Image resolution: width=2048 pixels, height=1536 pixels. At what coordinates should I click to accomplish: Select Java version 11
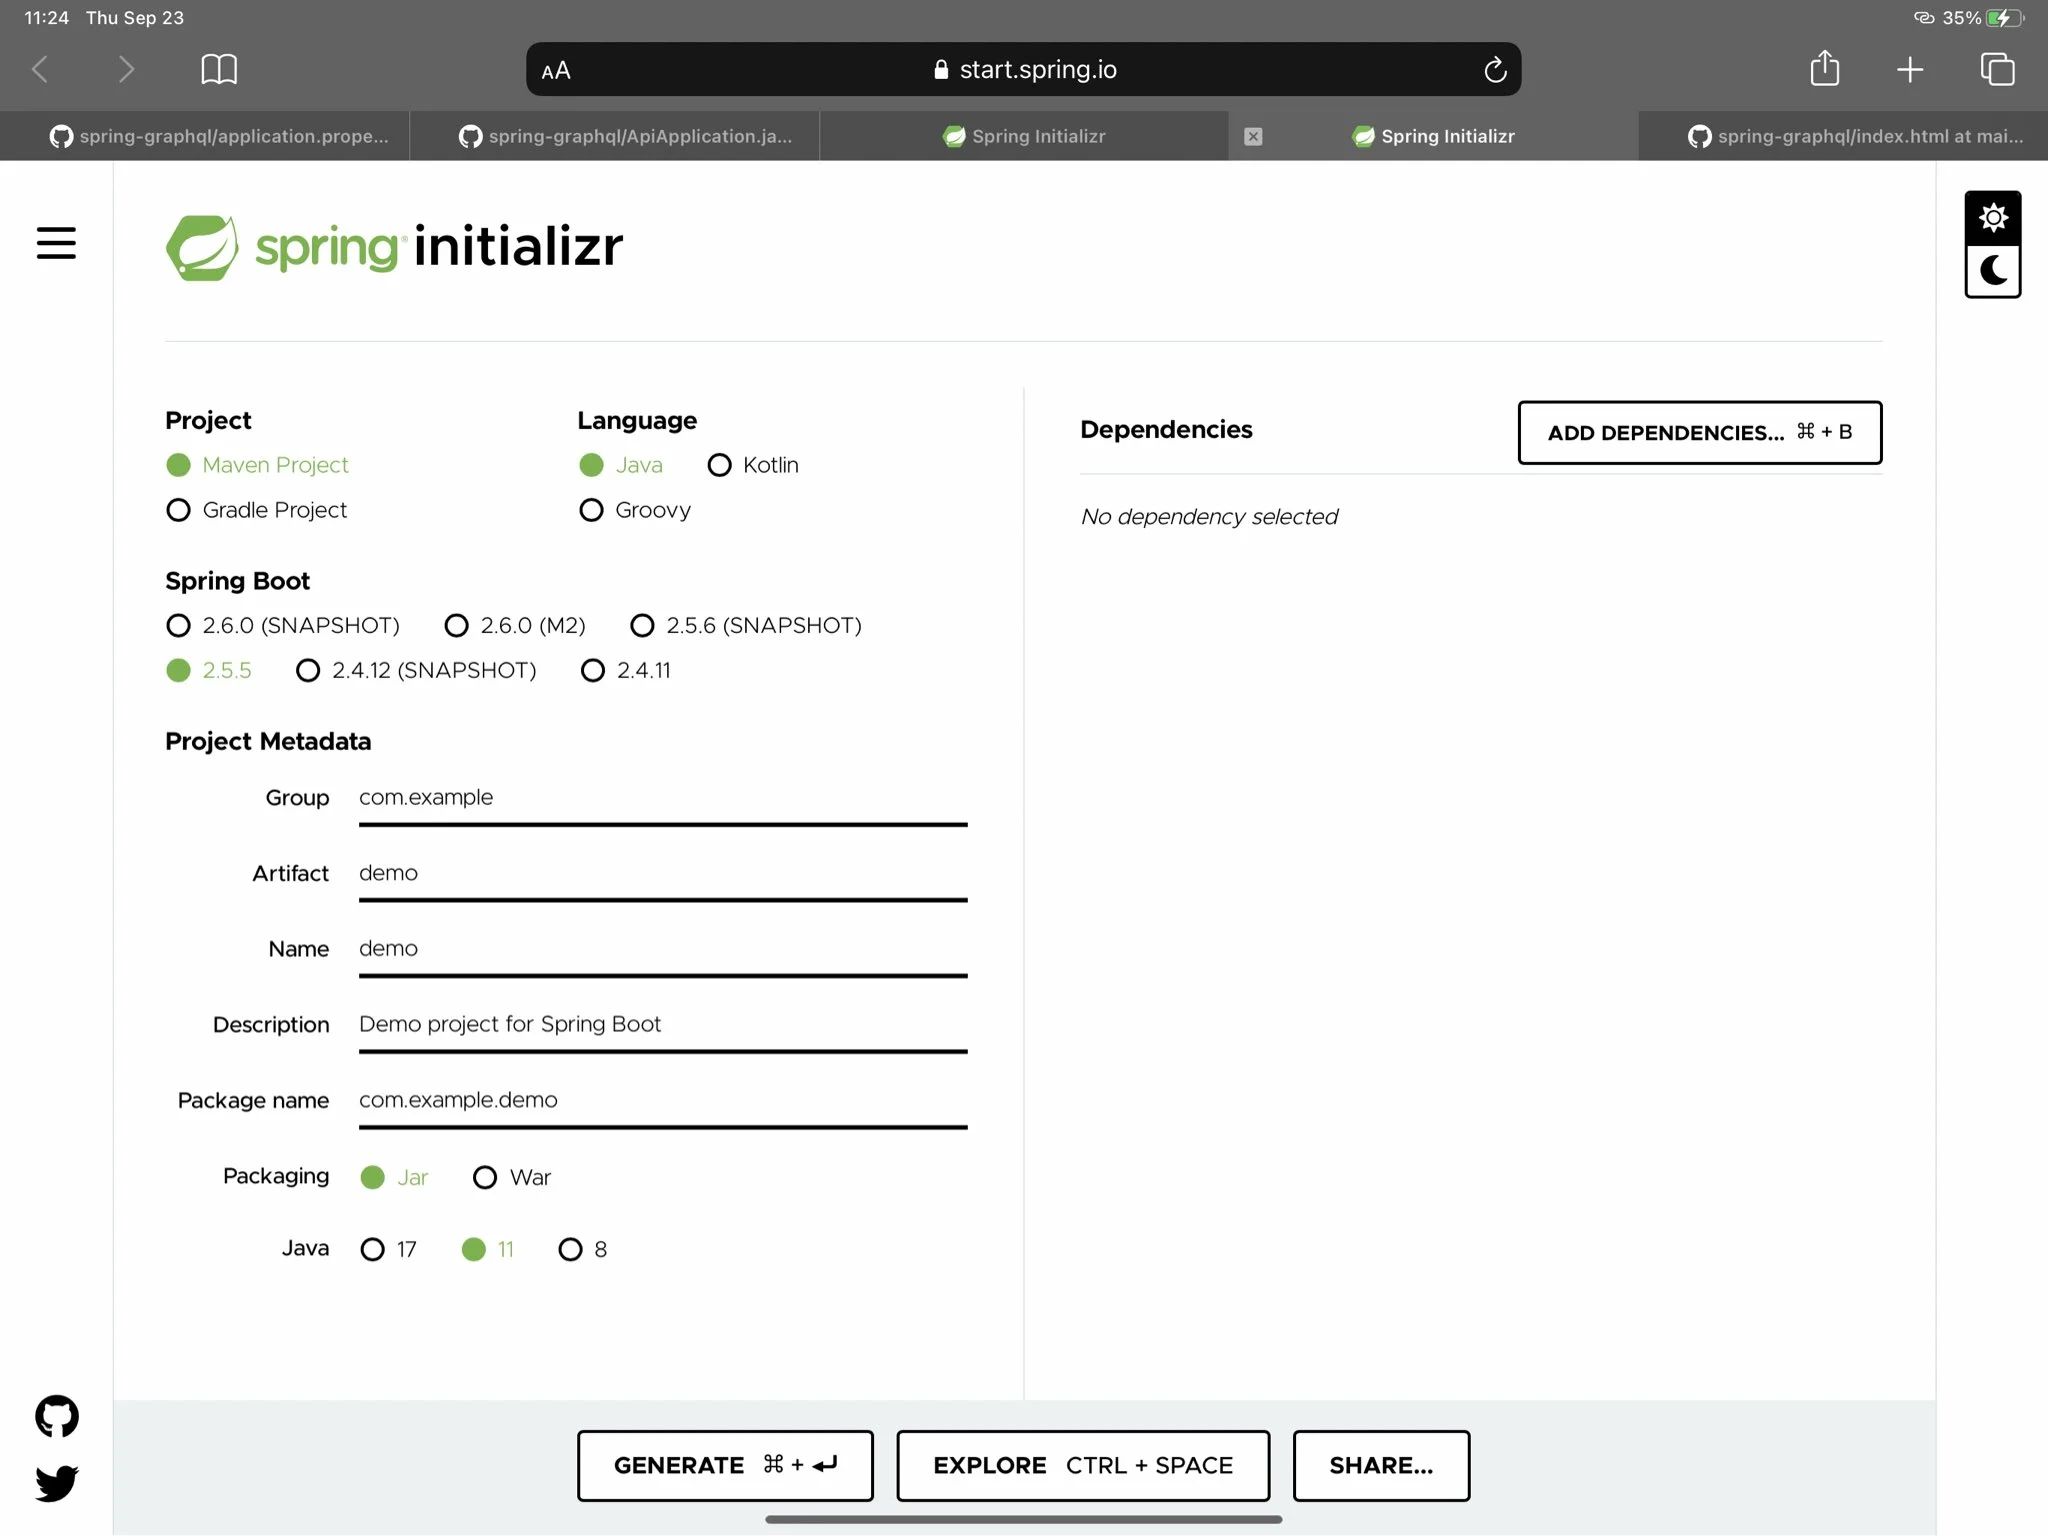(487, 1249)
